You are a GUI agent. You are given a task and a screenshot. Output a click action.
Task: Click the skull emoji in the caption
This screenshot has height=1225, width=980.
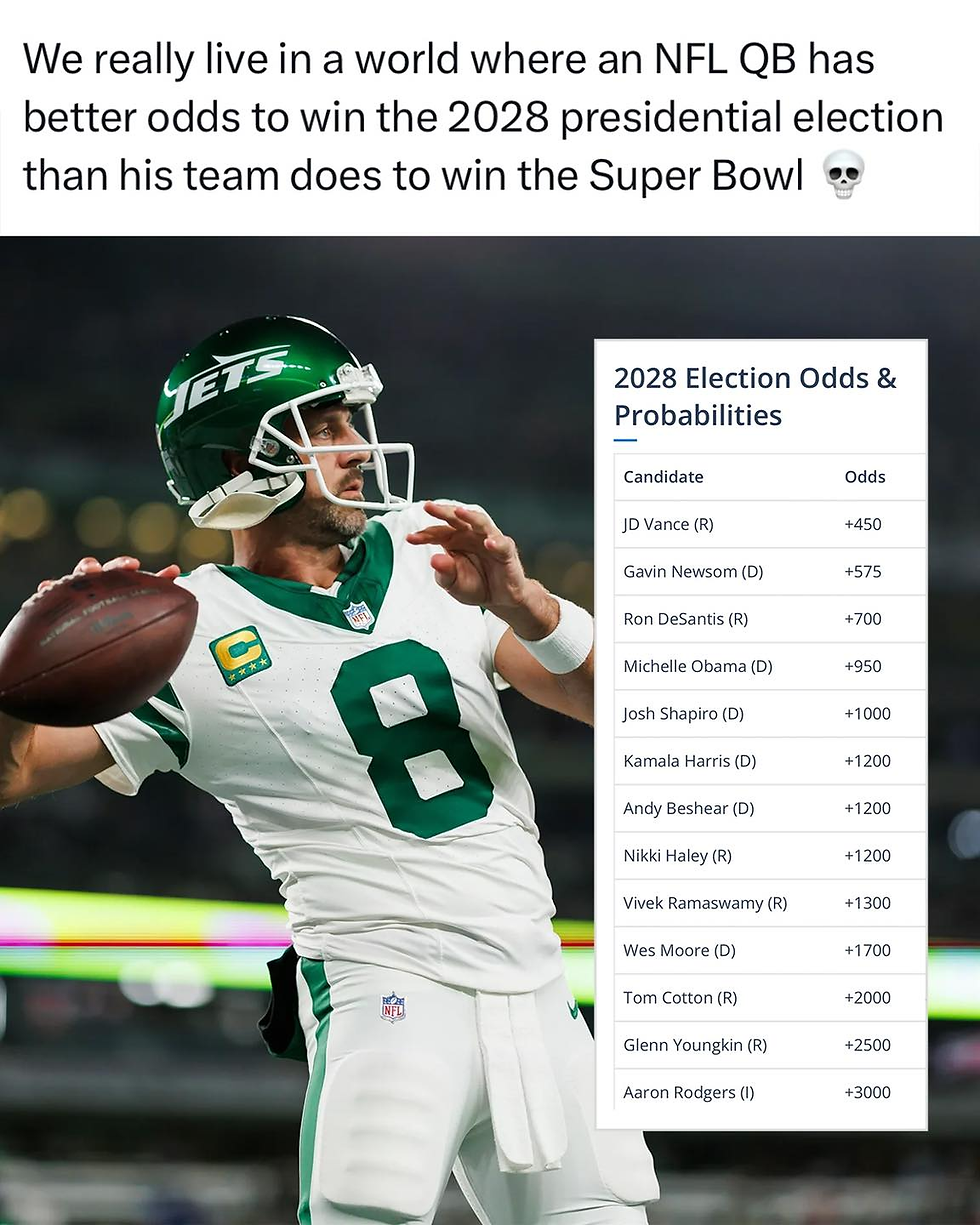point(843,175)
